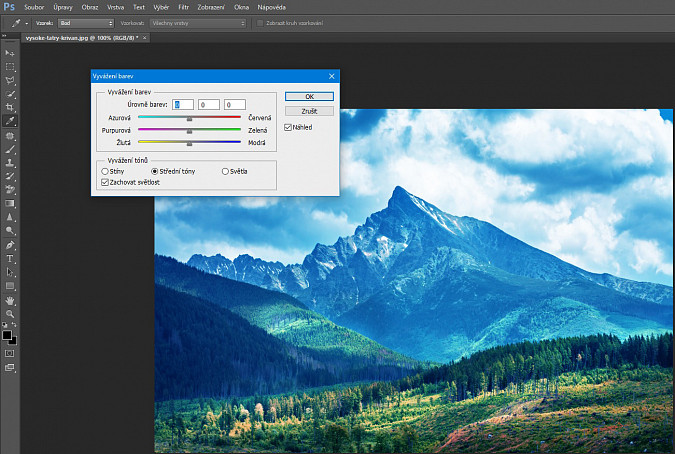Select the Hand tool
The width and height of the screenshot is (675, 454).
point(9,300)
